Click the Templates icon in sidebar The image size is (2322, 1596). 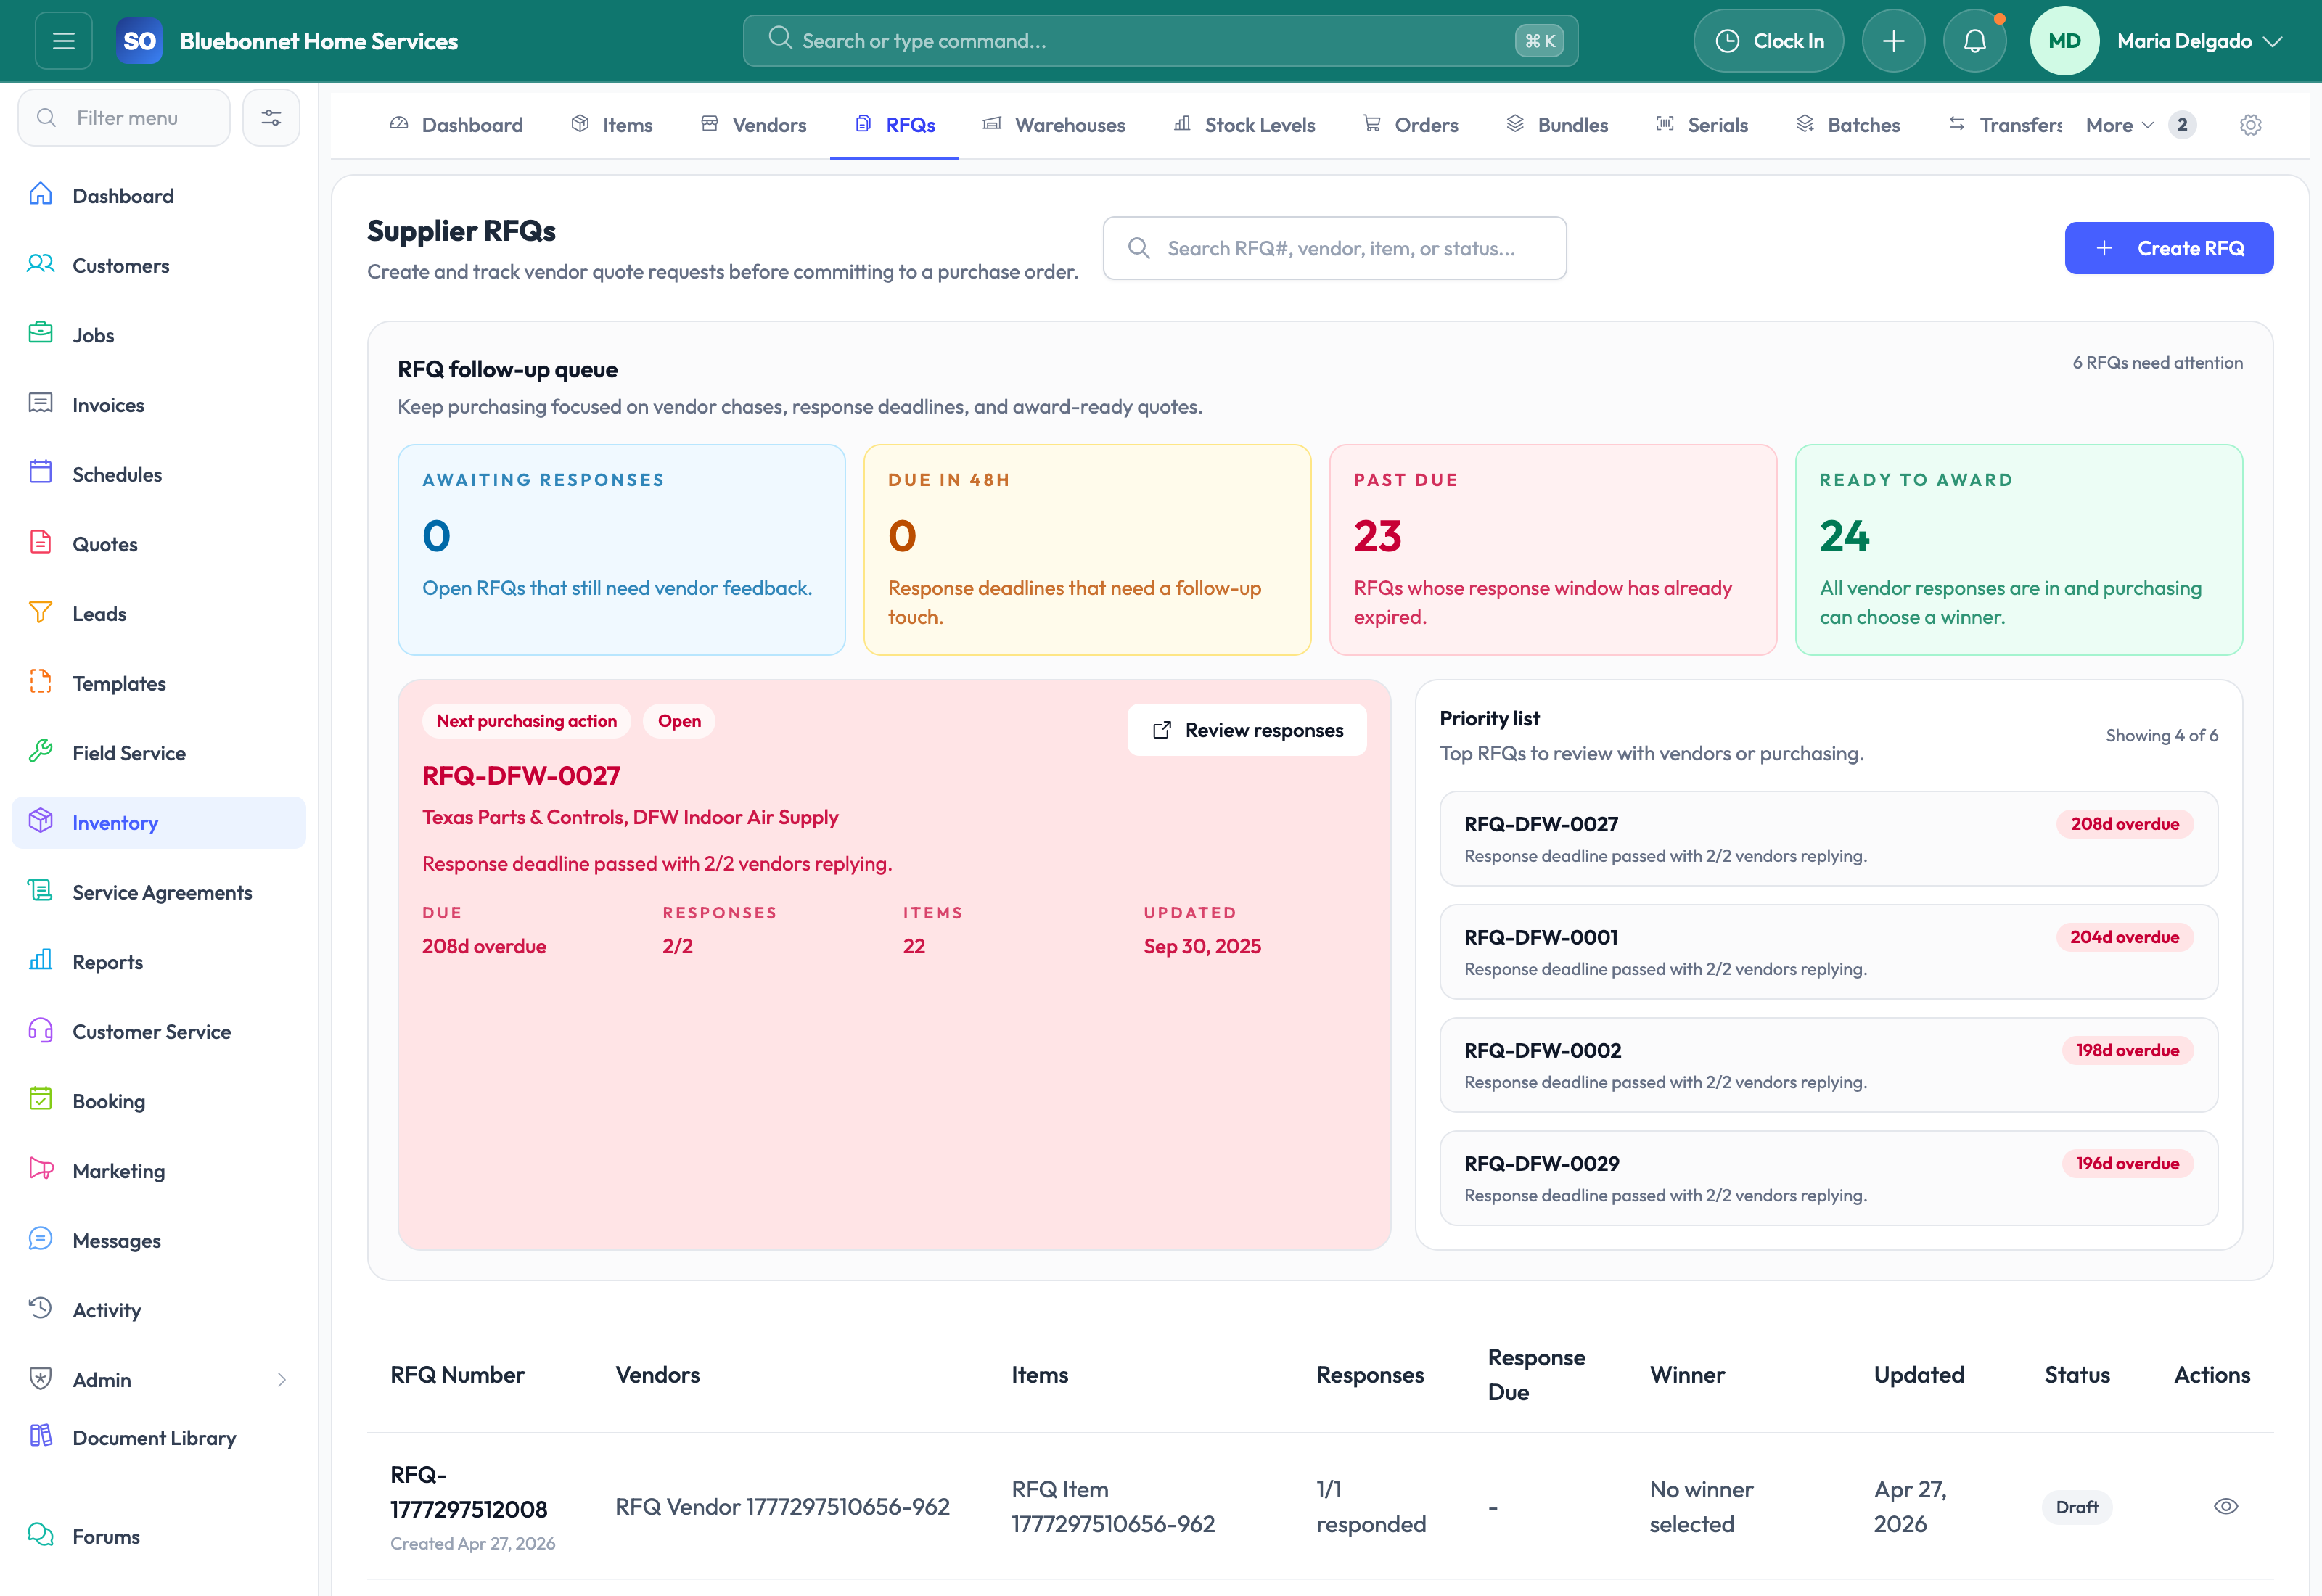pyautogui.click(x=41, y=683)
